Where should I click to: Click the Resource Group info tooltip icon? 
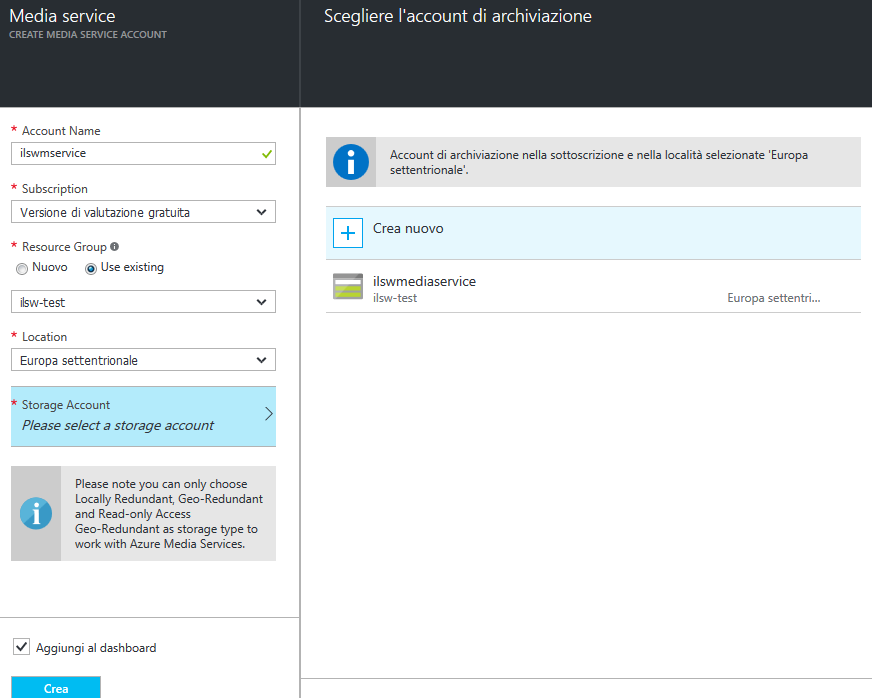point(114,247)
